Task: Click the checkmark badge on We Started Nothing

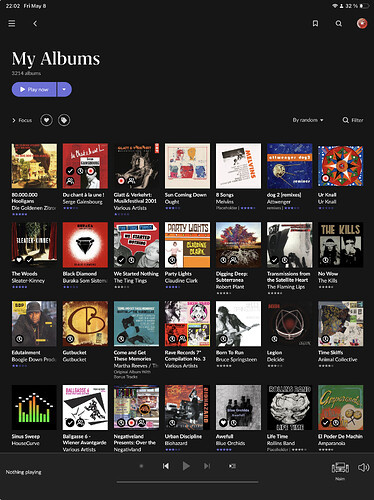Action: [x=121, y=260]
